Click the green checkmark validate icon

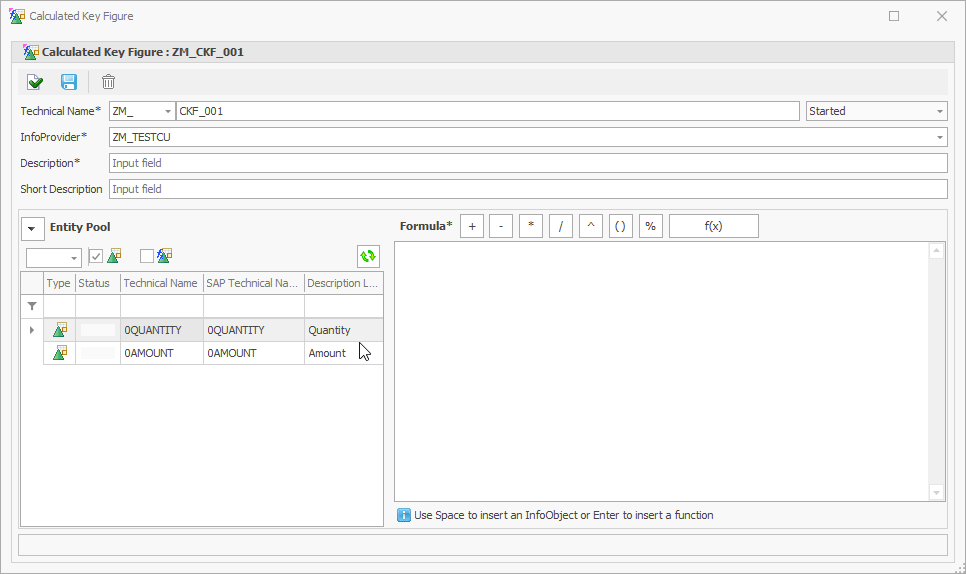pyautogui.click(x=35, y=83)
